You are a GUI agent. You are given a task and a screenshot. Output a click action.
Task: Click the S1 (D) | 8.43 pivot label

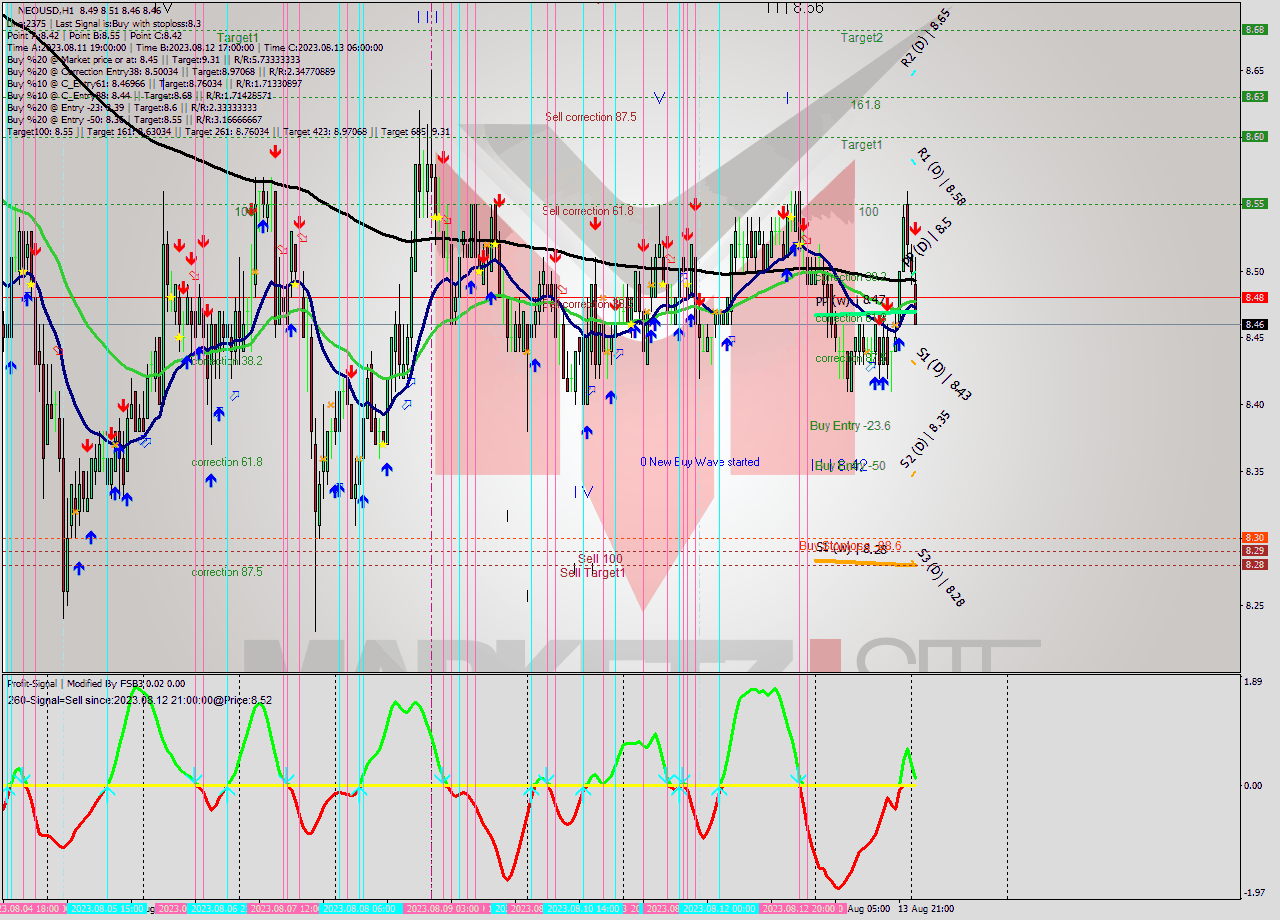[944, 374]
